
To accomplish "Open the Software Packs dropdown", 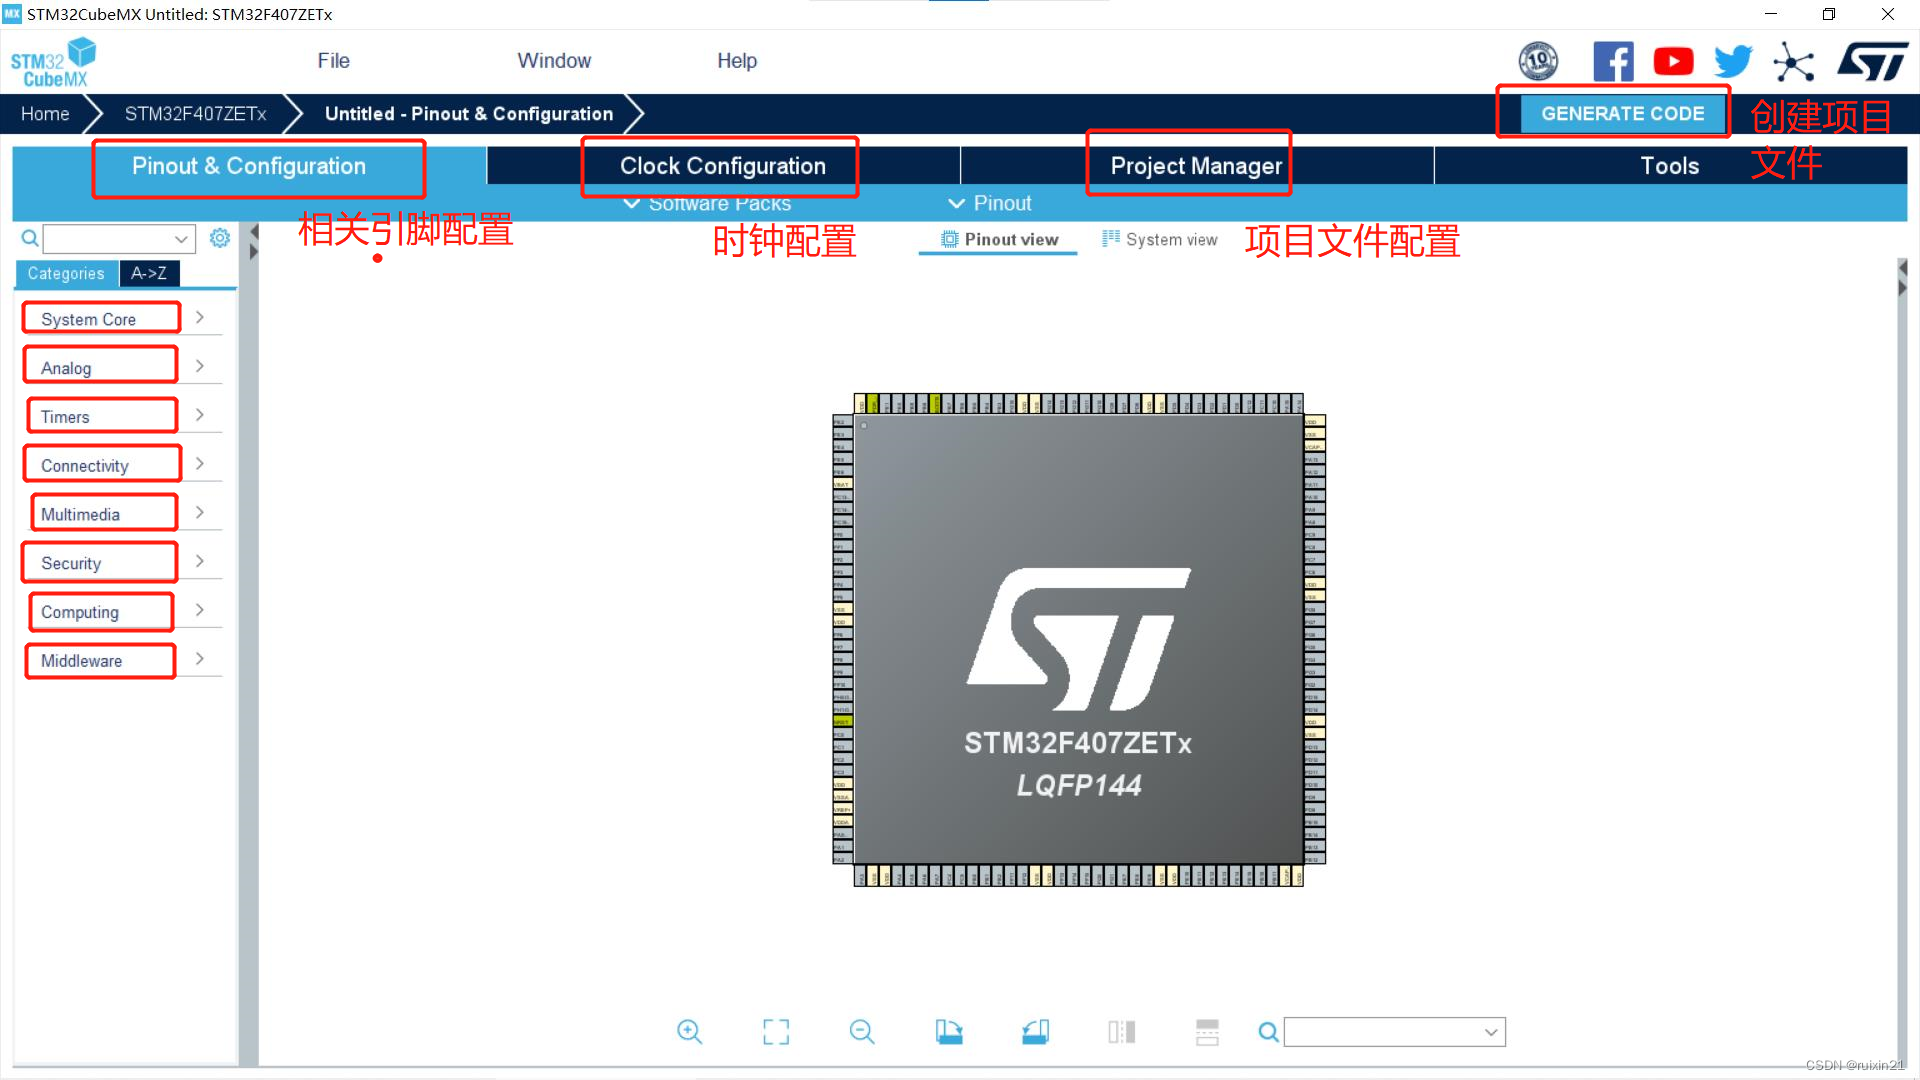I will [707, 203].
